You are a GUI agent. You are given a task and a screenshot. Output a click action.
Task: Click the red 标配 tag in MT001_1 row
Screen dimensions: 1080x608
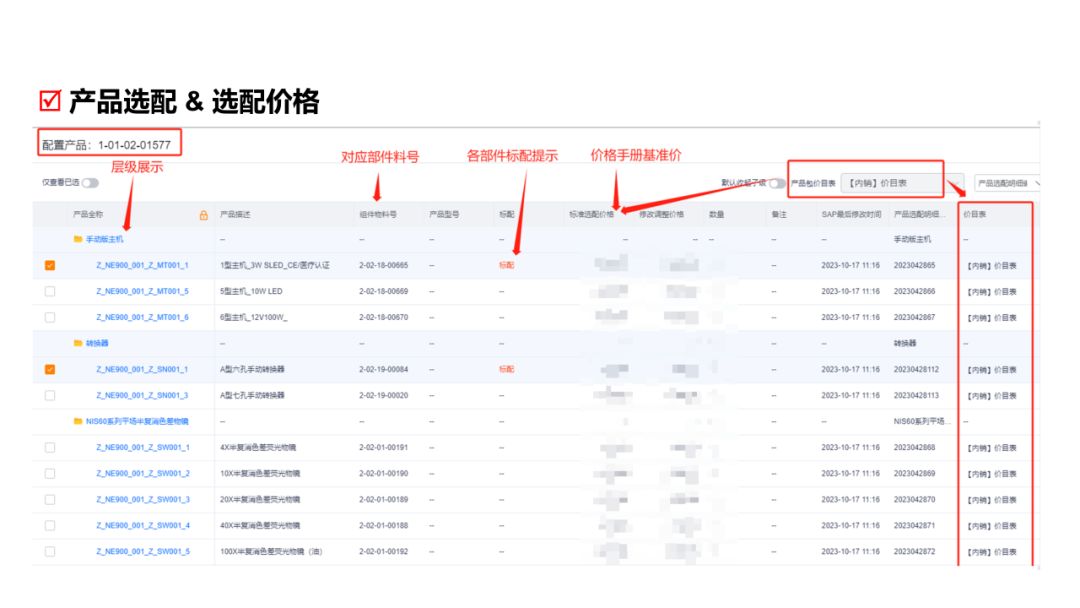coord(506,265)
